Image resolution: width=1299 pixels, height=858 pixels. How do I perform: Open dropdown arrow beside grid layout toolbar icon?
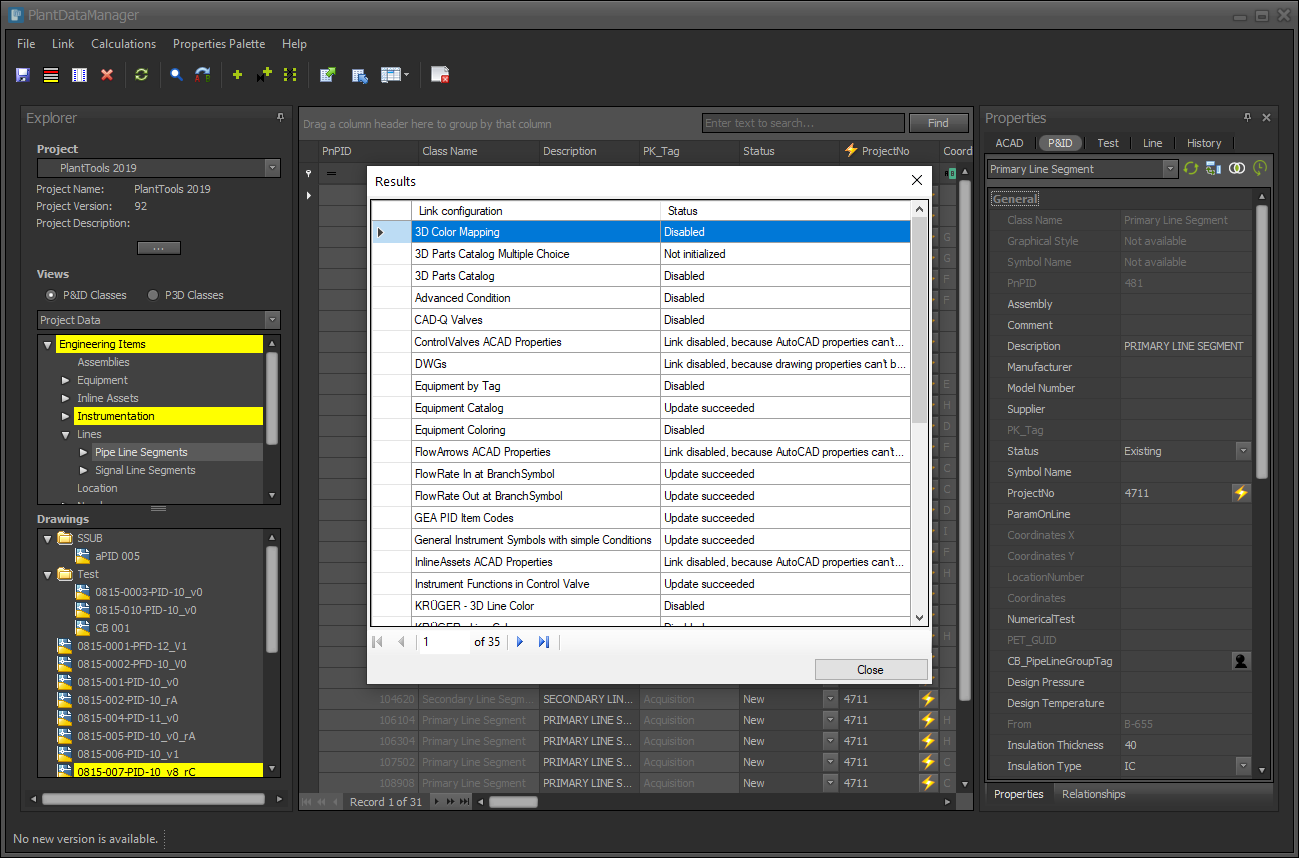(x=406, y=75)
